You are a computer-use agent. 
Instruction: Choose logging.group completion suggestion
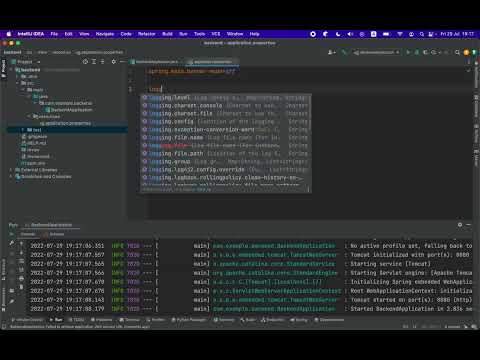226,162
